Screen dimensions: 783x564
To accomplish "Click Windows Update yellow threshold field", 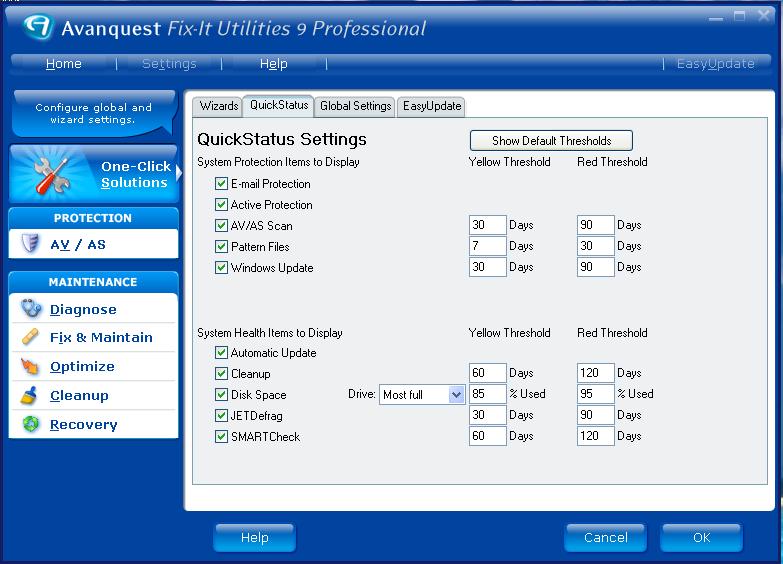I will tap(487, 267).
